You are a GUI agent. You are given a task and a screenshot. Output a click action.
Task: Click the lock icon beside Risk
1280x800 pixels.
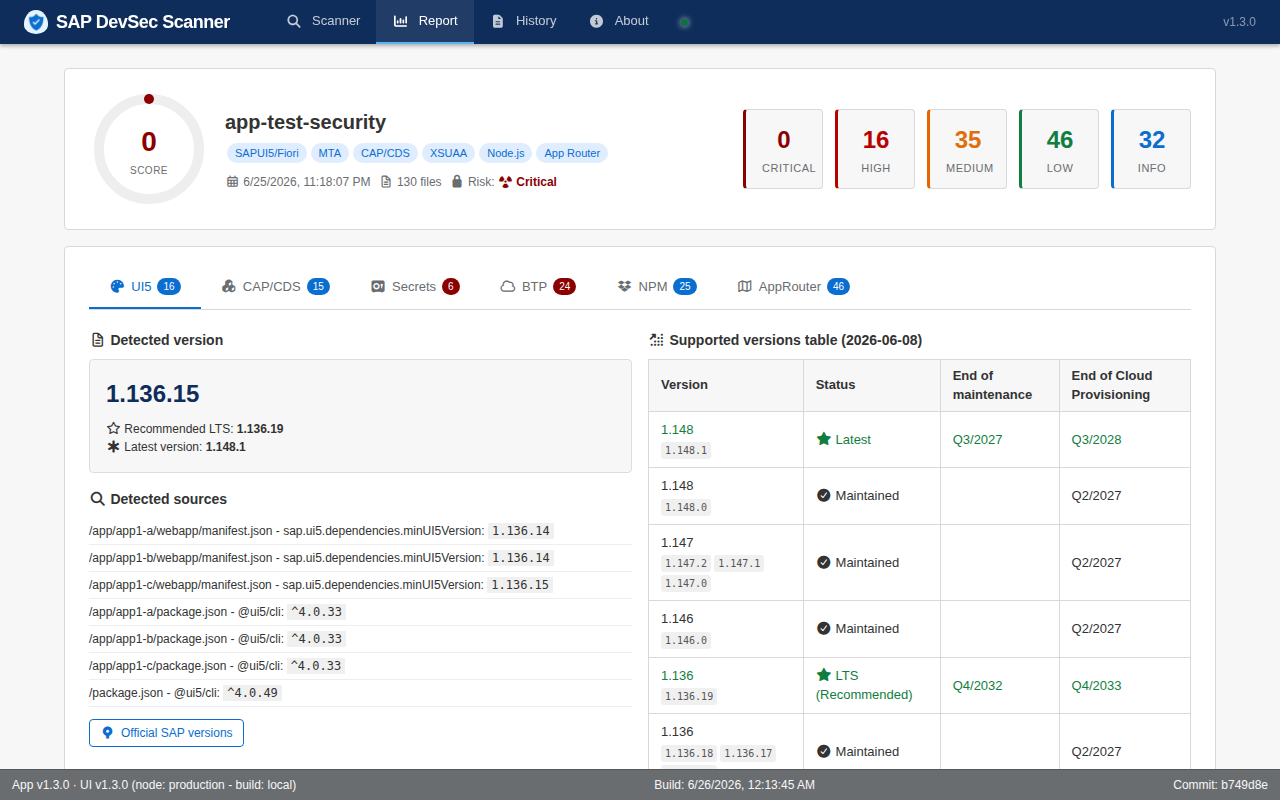(x=457, y=182)
